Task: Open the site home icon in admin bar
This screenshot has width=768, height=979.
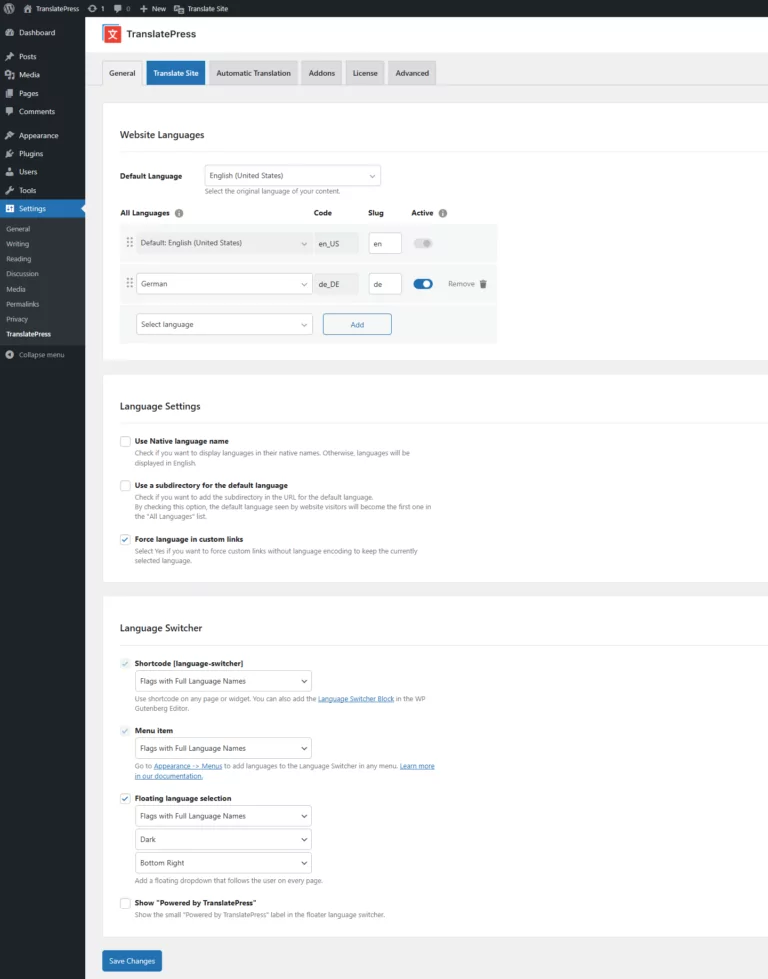Action: point(27,9)
